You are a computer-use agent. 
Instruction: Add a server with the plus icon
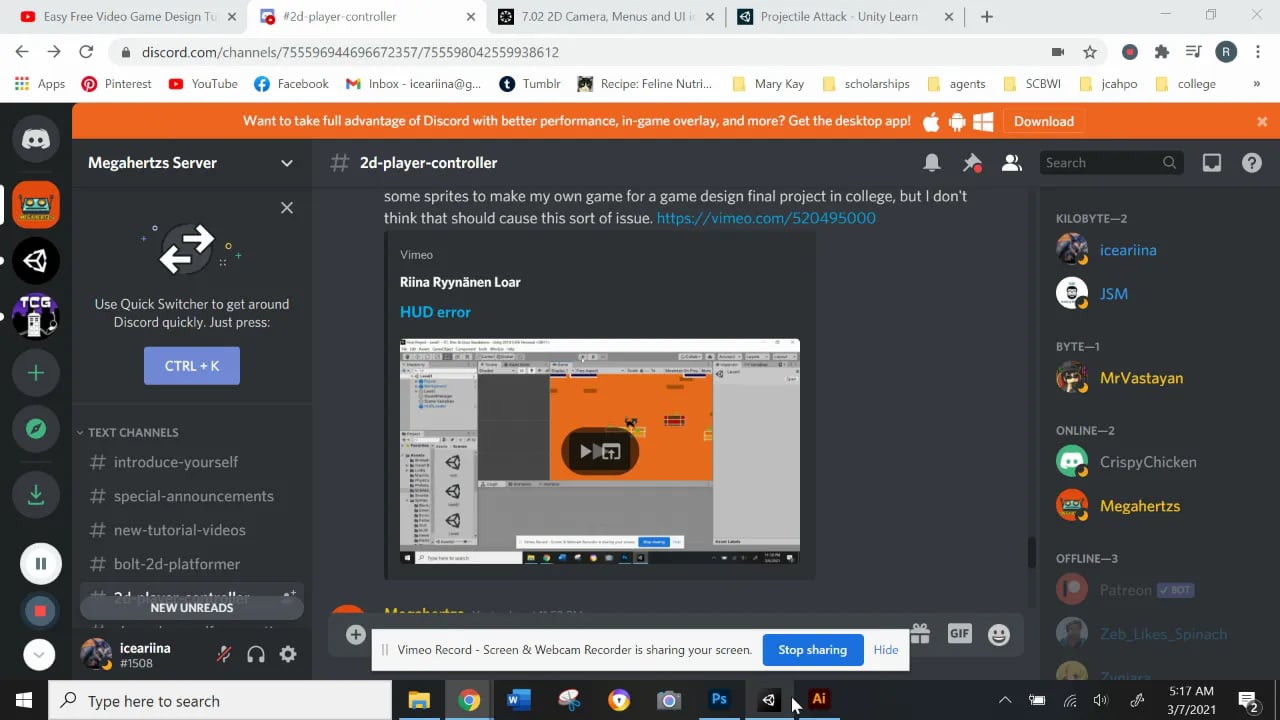[x=36, y=373]
